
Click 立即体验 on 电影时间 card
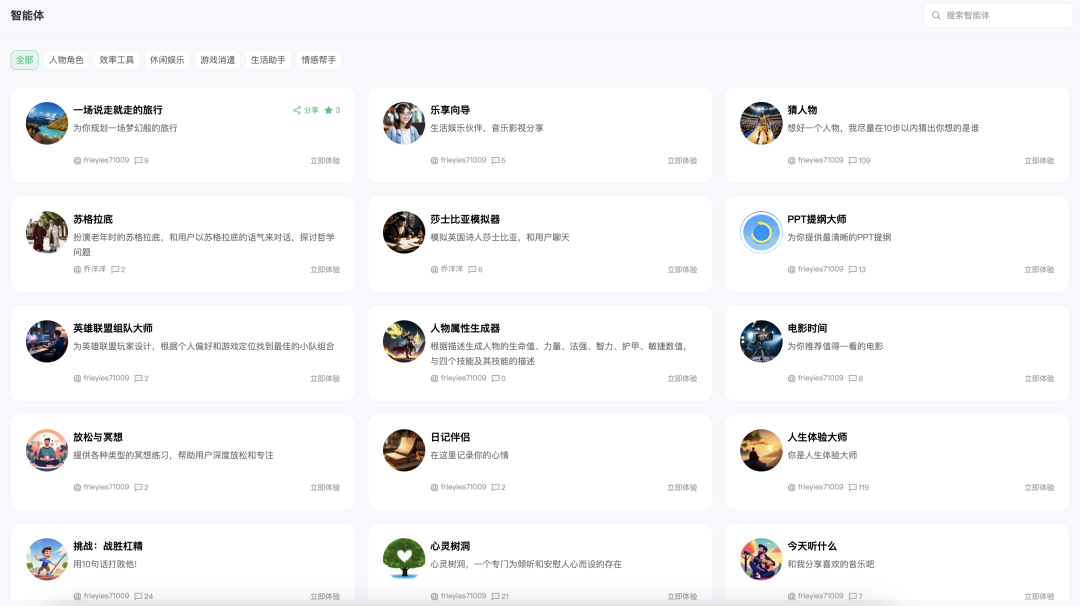1039,378
